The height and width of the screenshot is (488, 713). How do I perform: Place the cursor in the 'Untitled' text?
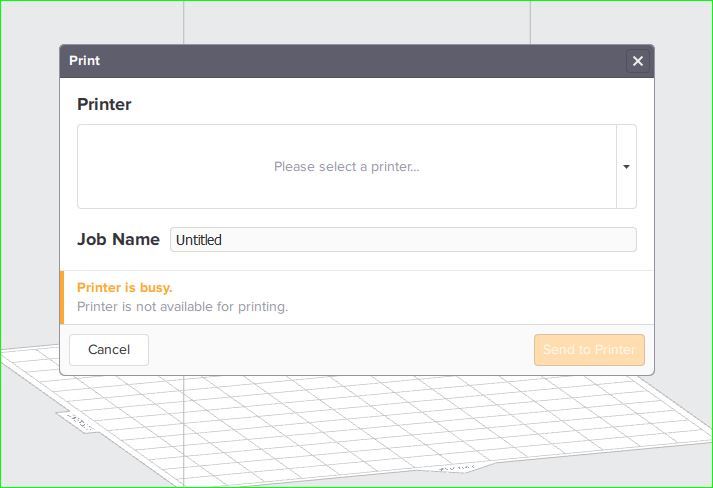(x=199, y=240)
